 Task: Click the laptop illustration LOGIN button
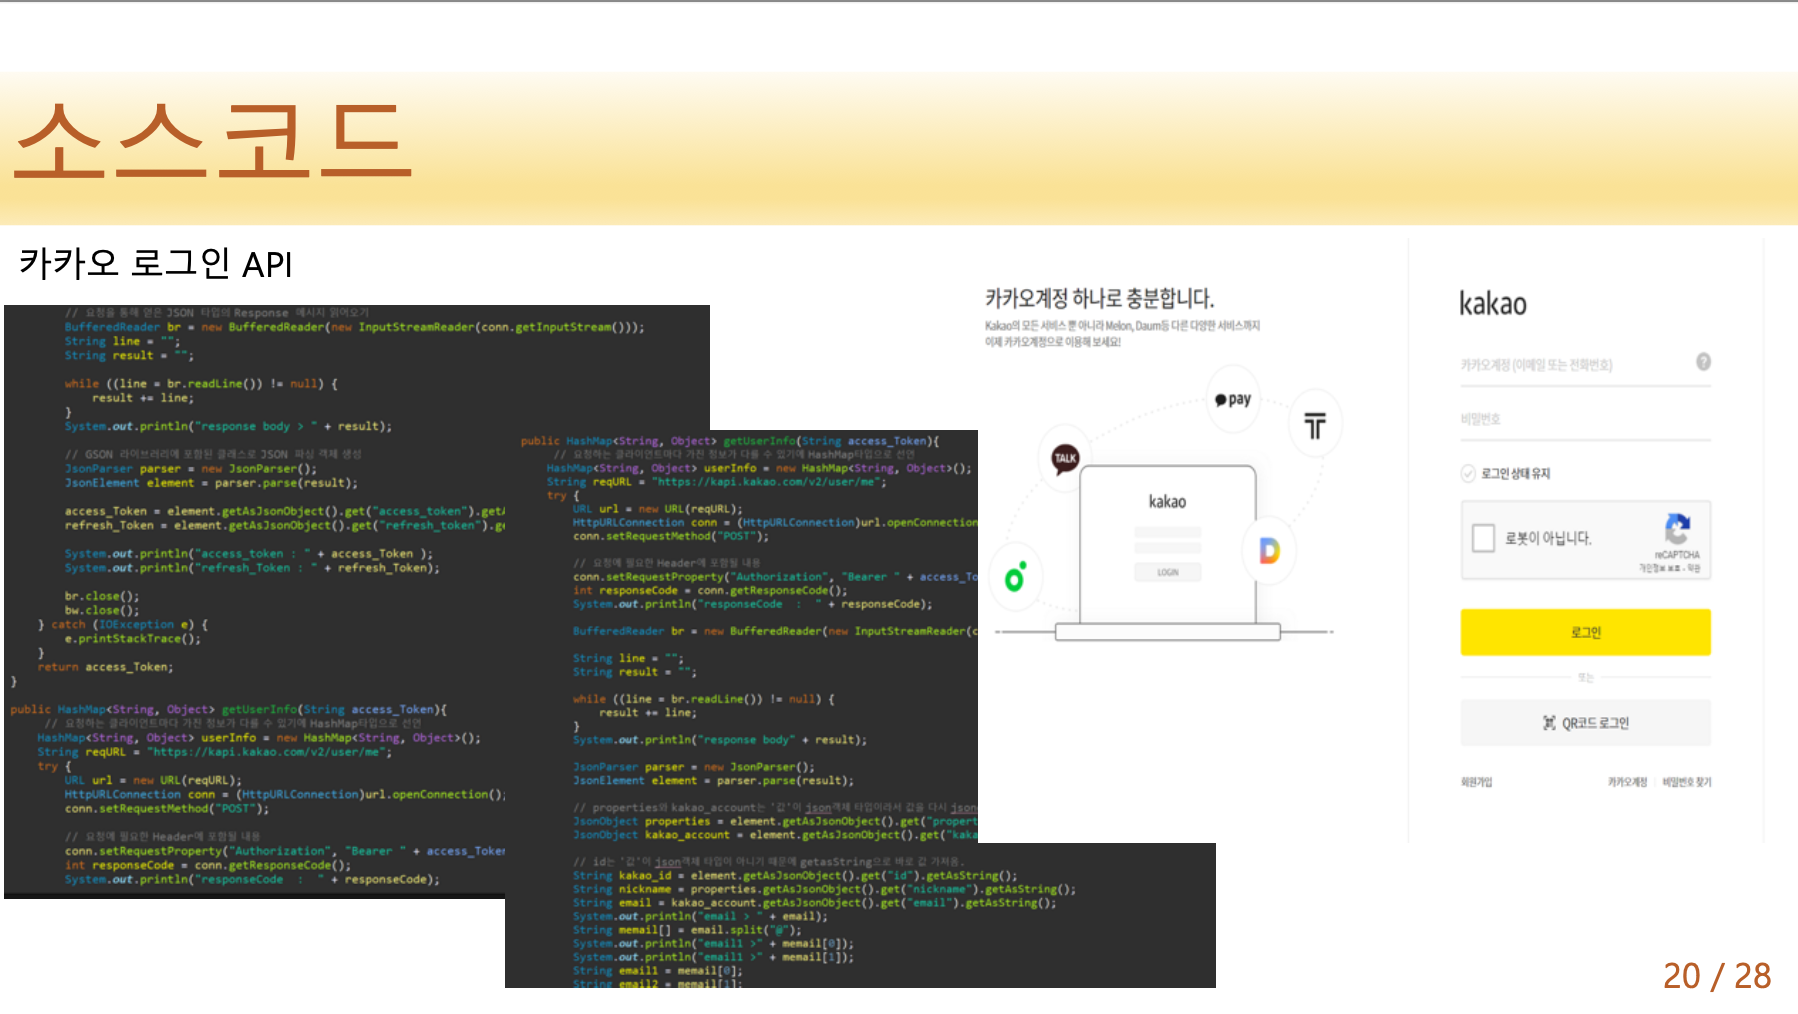point(1168,572)
